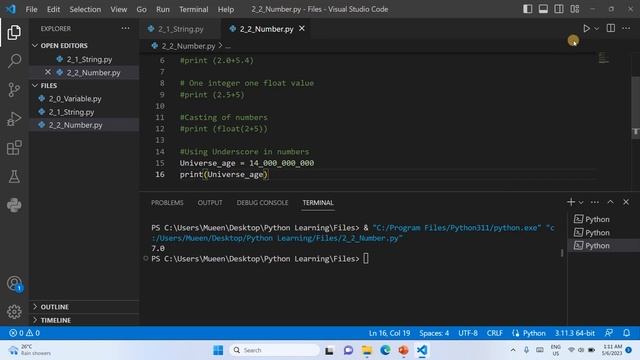Open notifications bell in status bar
The image size is (640, 360).
point(626,333)
